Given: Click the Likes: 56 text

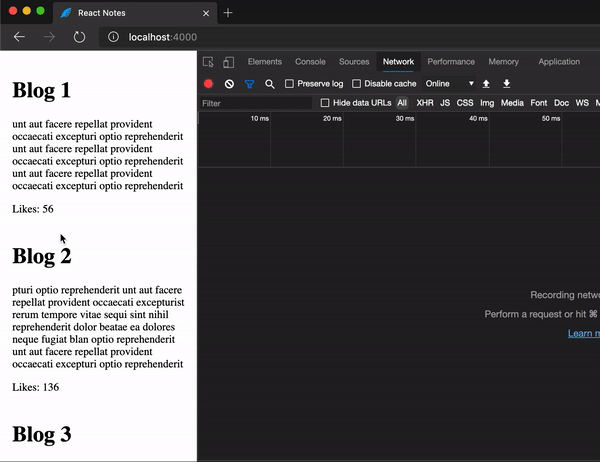Looking at the screenshot, I should coord(33,209).
